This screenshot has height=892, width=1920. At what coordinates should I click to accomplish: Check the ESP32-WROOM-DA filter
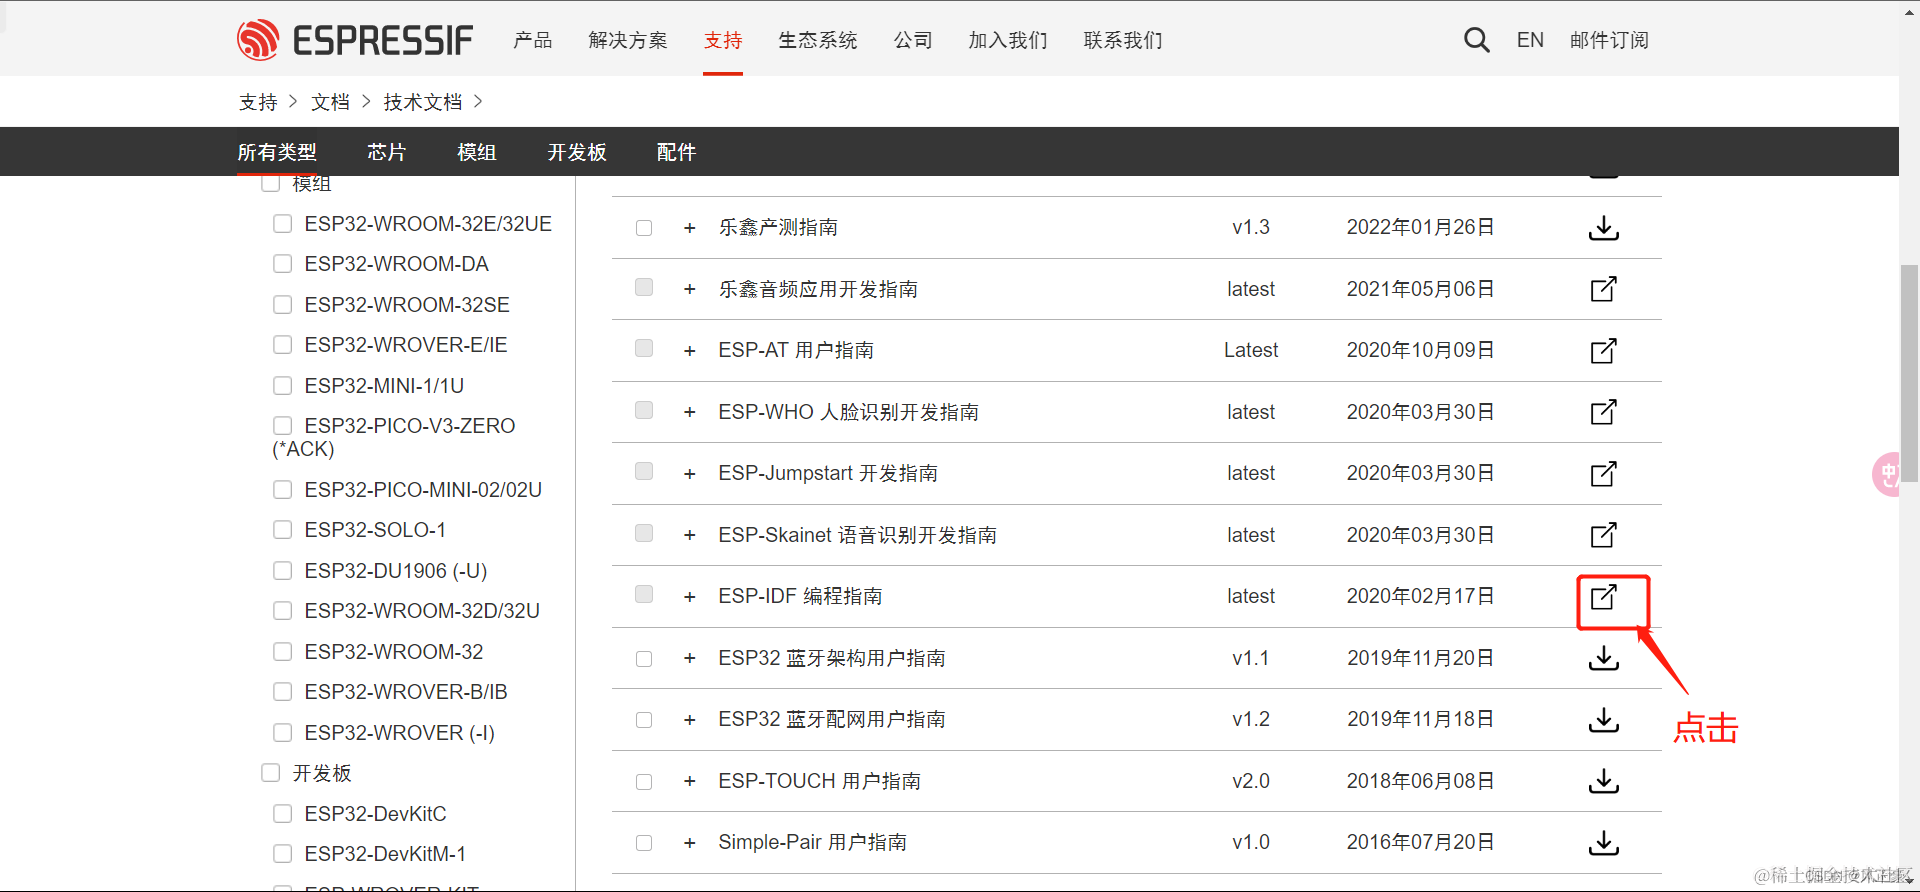tap(283, 264)
